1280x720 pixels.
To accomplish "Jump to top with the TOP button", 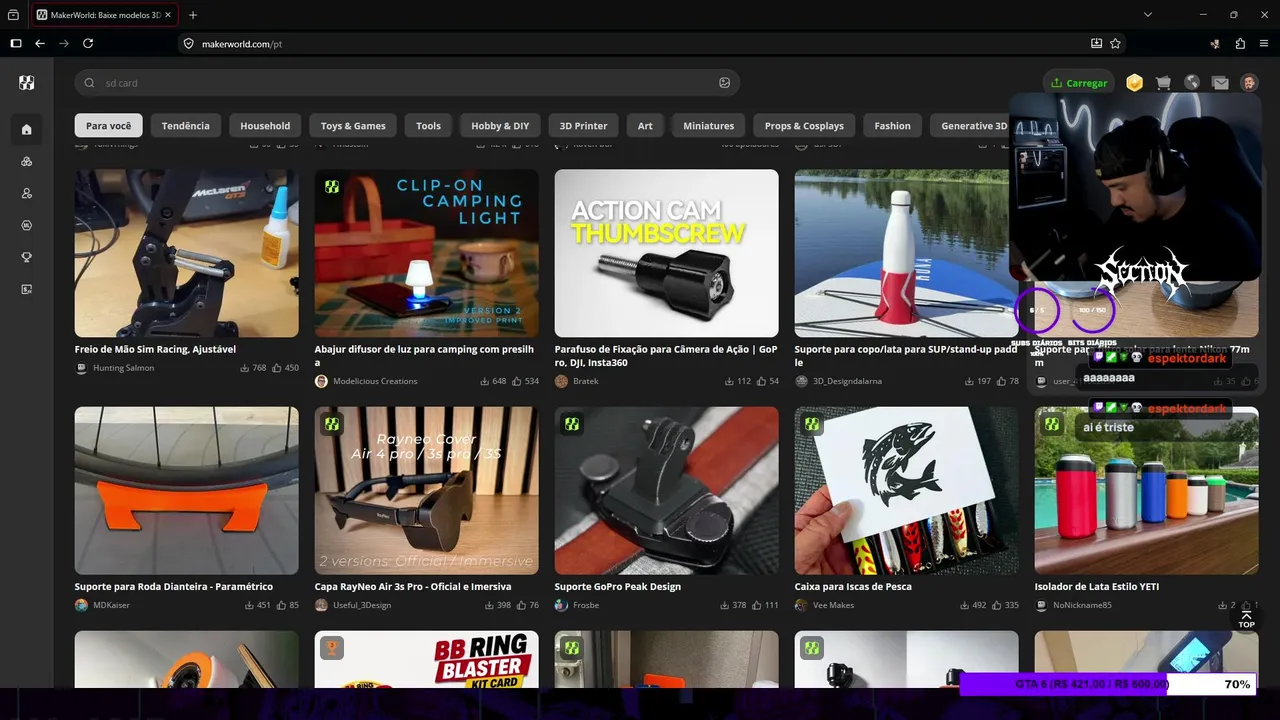I will 1246,619.
